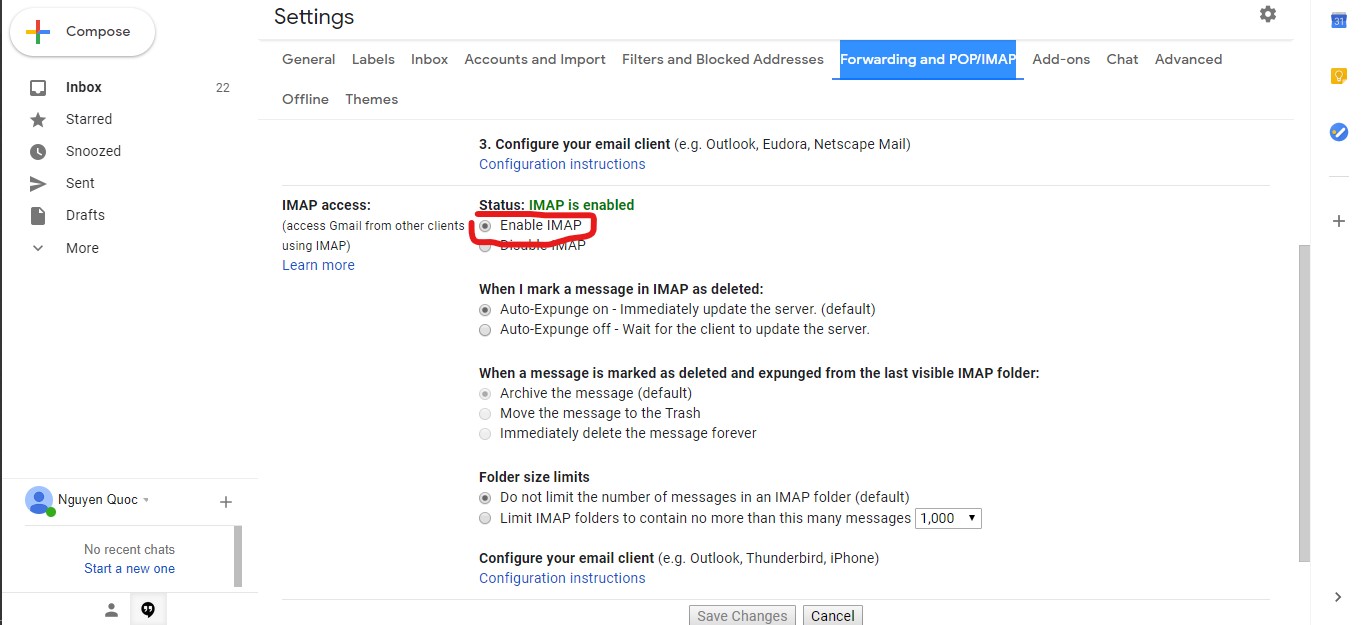Select the contacts person icon at bottom

click(110, 608)
